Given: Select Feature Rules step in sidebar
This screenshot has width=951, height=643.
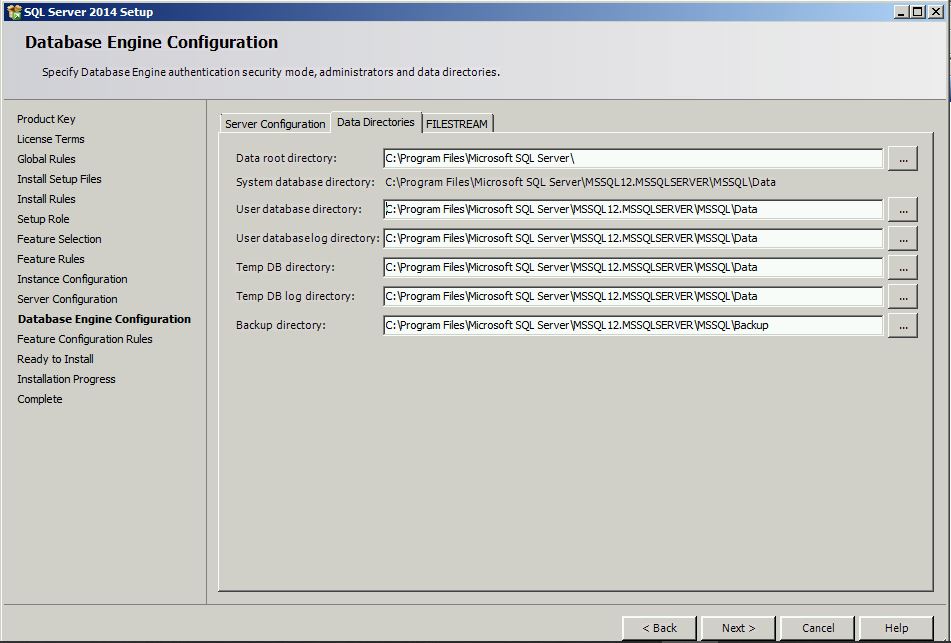Looking at the screenshot, I should (51, 259).
